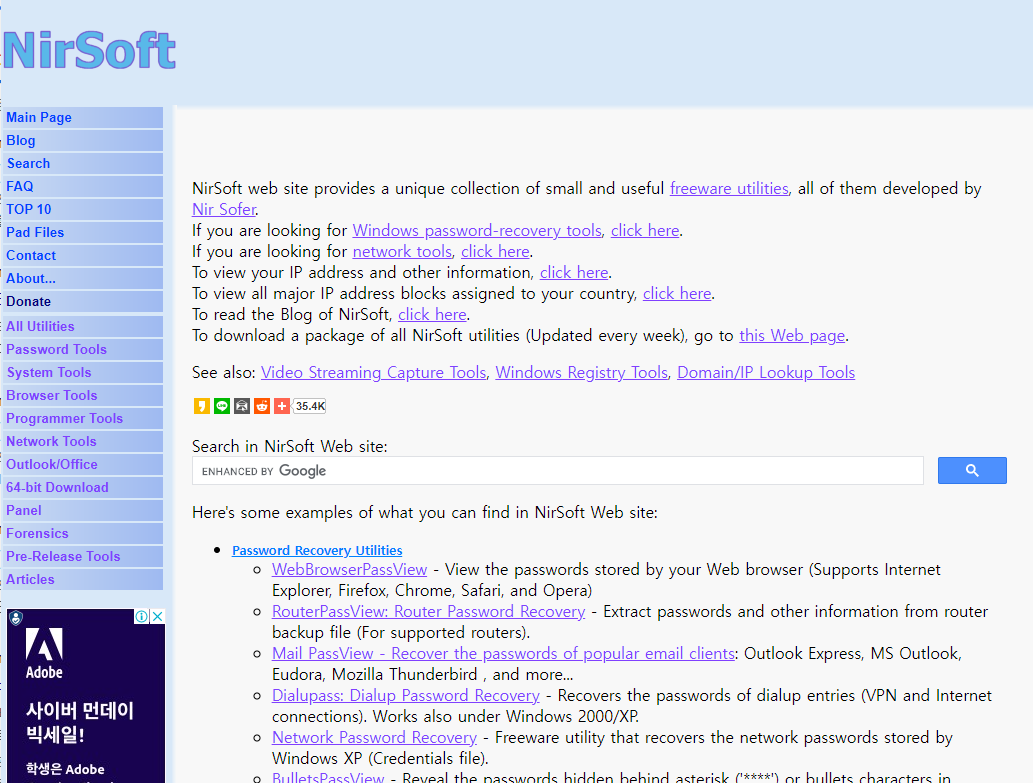This screenshot has width=1033, height=783.
Task: Share via the yellow Kakao share icon
Action: (202, 406)
